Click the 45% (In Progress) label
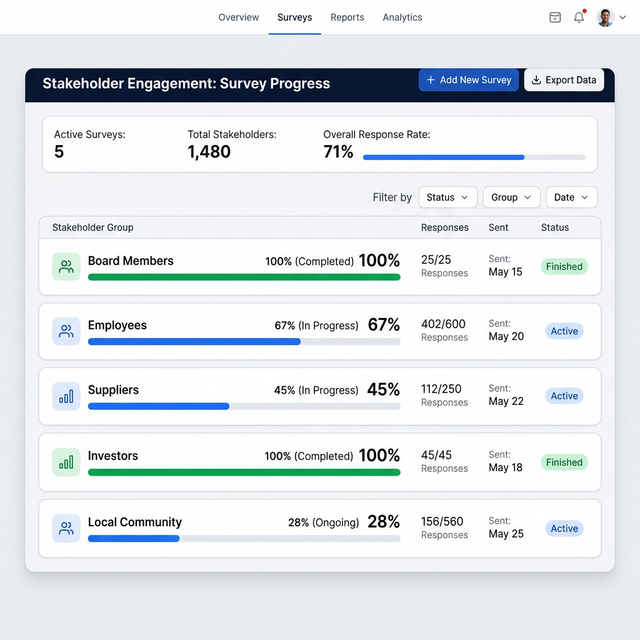 point(316,390)
